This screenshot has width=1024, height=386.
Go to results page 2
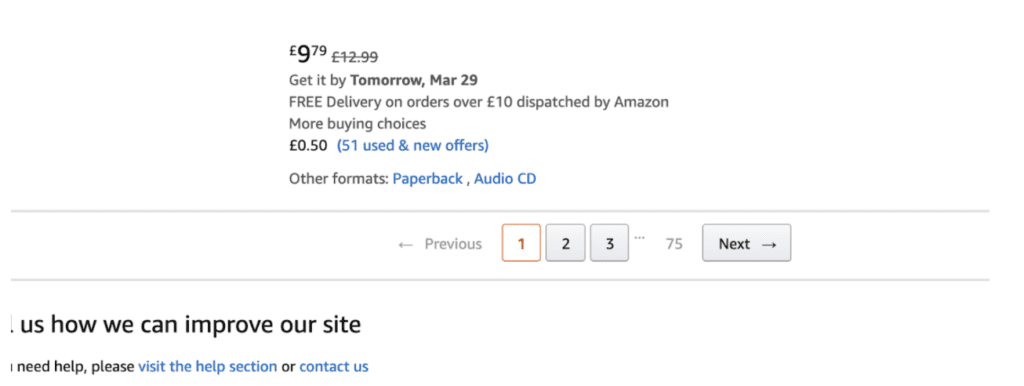[x=566, y=243]
